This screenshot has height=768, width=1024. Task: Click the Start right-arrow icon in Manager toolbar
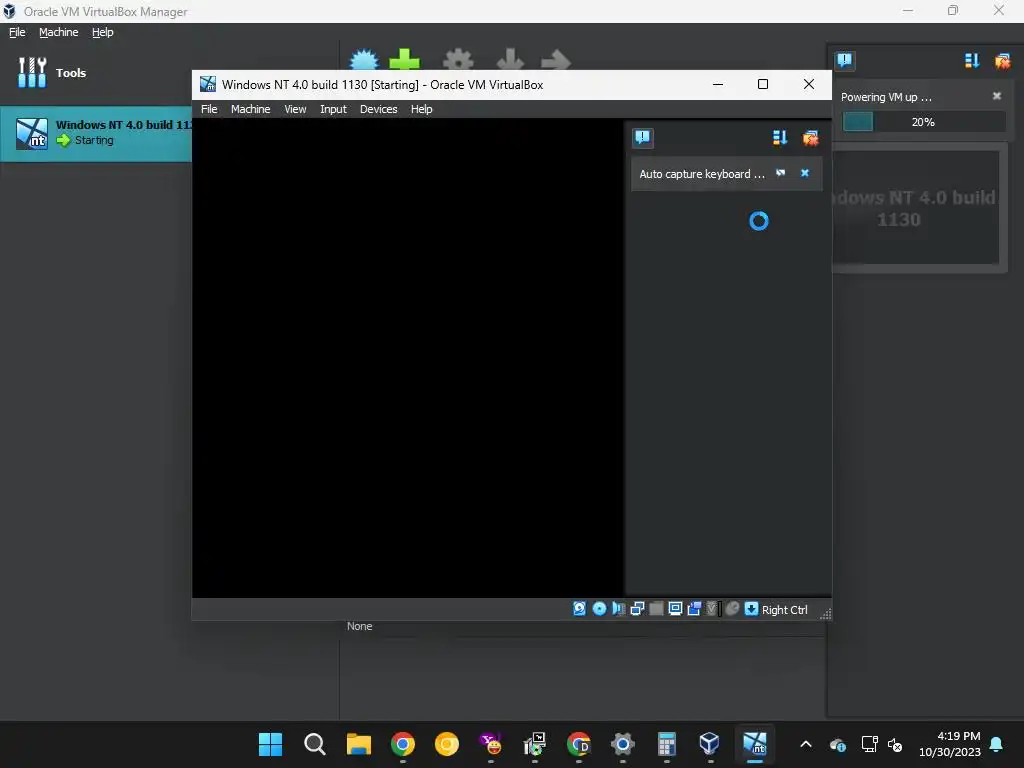(x=556, y=59)
